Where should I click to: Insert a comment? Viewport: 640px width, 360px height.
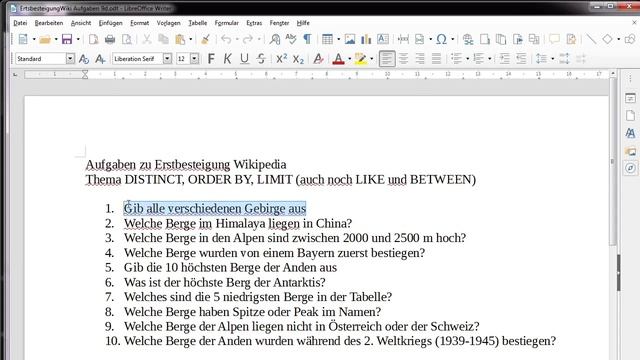coord(554,39)
